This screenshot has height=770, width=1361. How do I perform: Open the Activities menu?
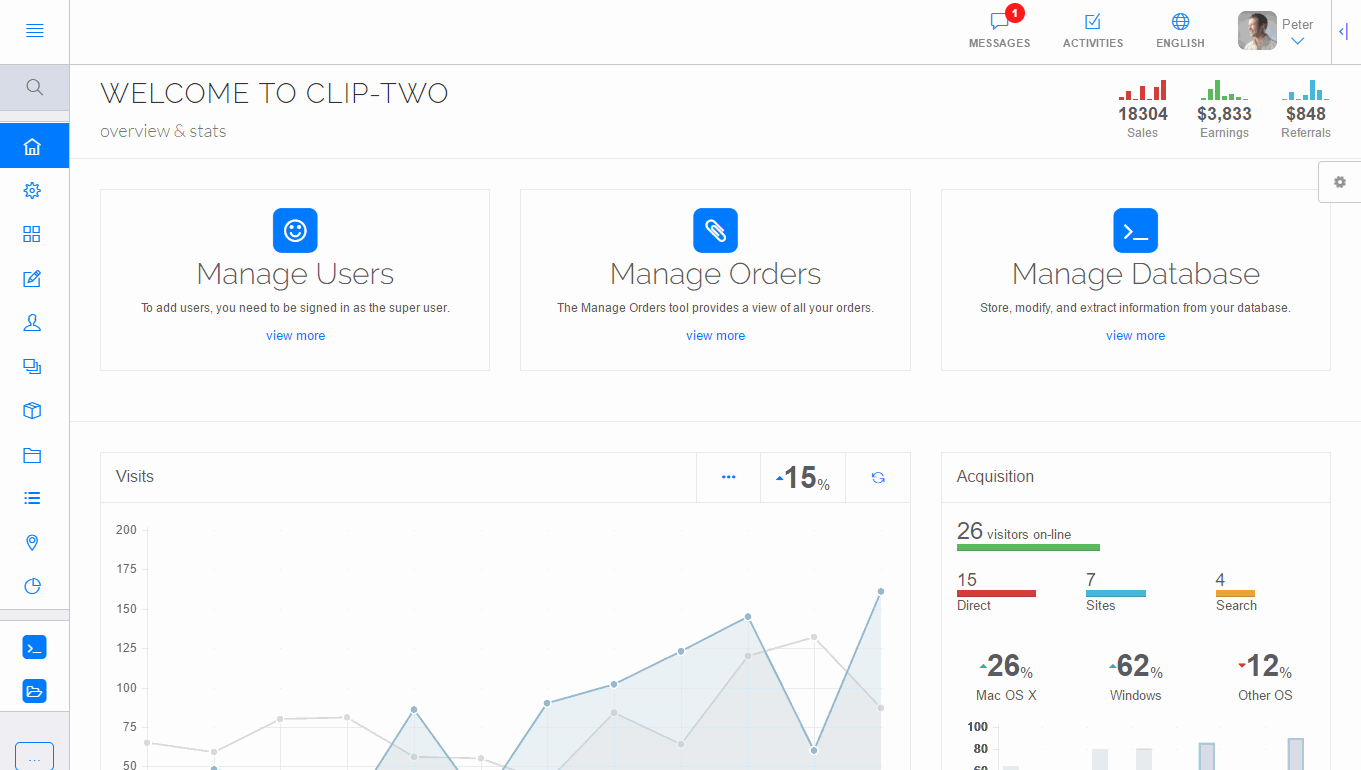1092,31
